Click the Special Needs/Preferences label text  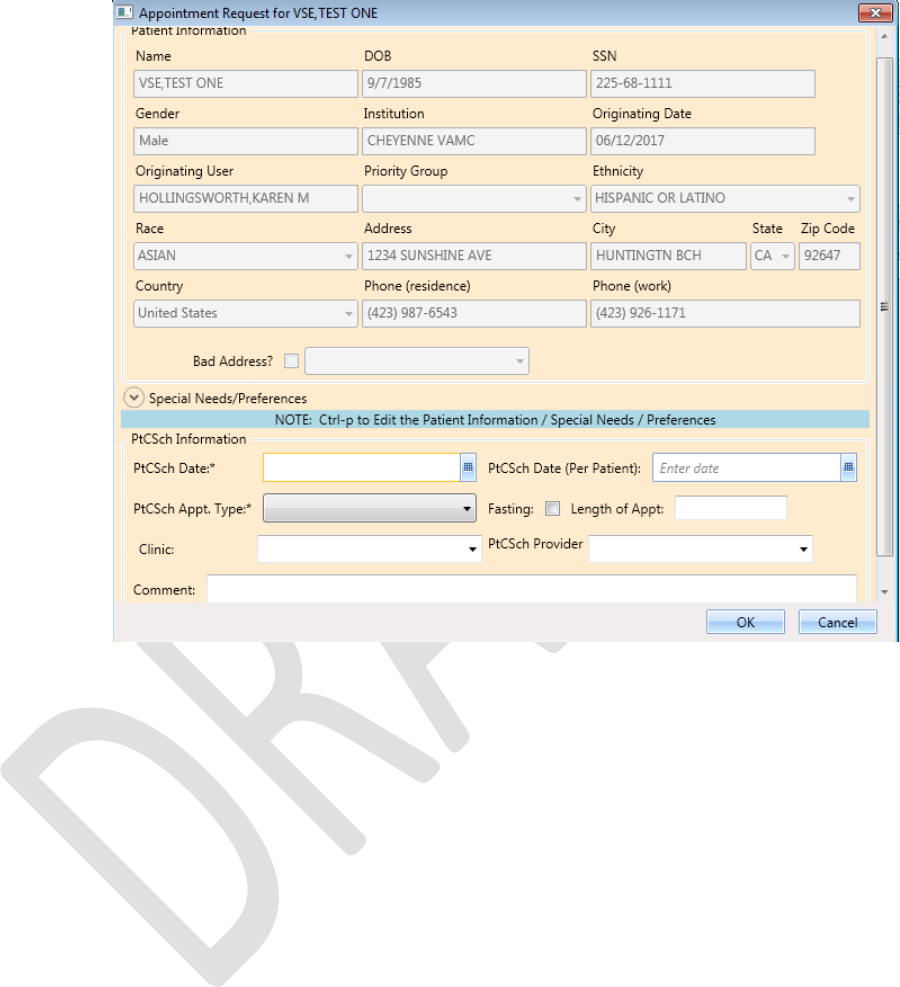coord(228,398)
